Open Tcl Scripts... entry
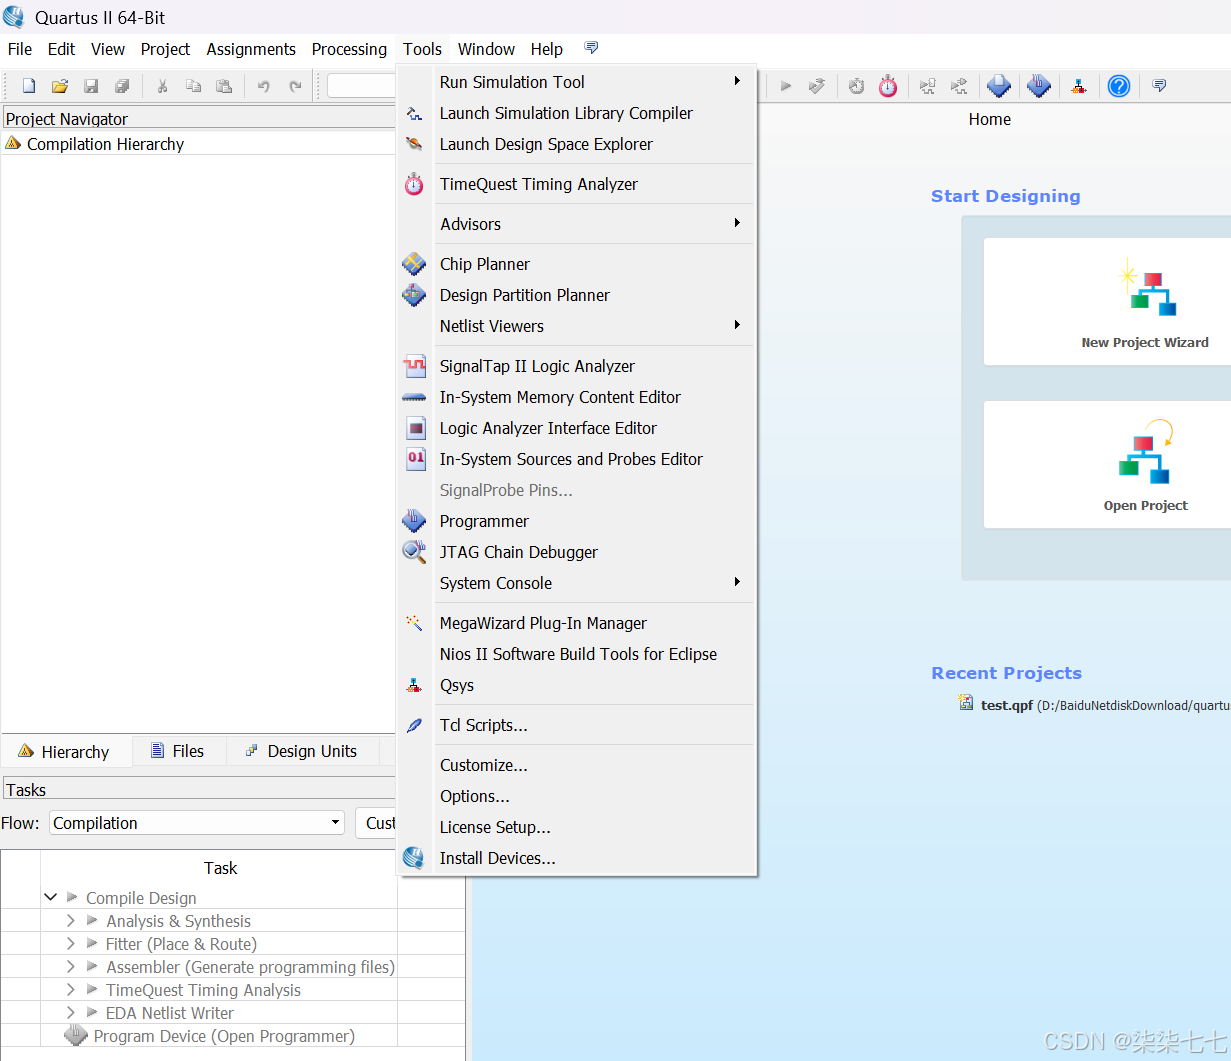Screen dimensions: 1231x1061 577,725
